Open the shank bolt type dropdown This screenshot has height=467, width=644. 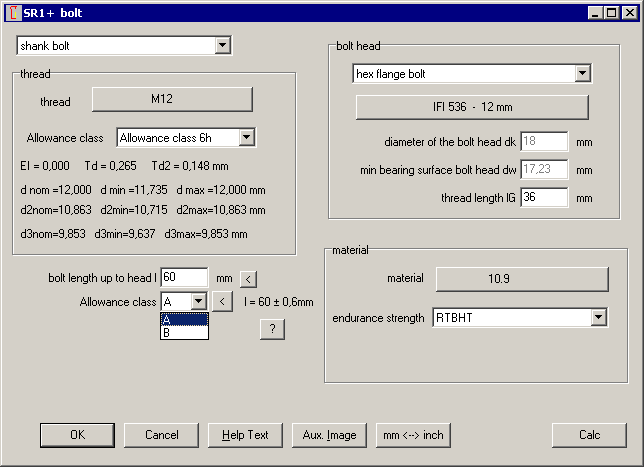pyautogui.click(x=223, y=46)
